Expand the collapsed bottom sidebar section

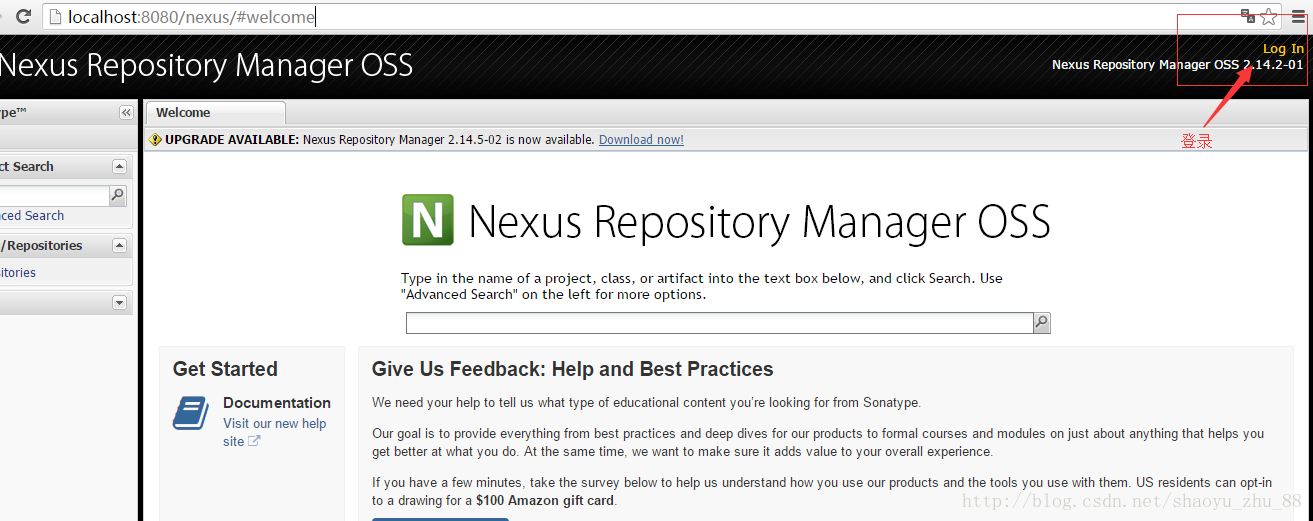(120, 303)
